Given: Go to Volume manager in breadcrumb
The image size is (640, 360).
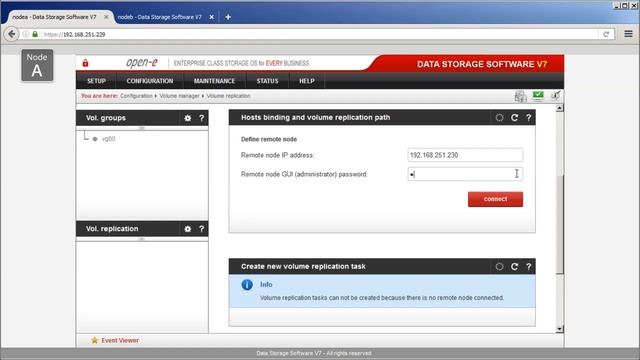Looking at the screenshot, I should [179, 96].
